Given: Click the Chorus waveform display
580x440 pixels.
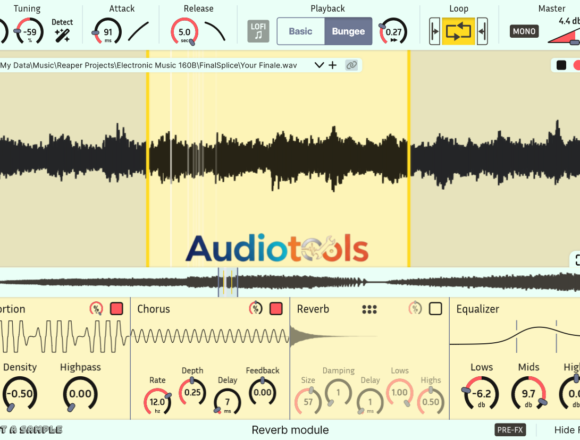Looking at the screenshot, I should (x=210, y=336).
